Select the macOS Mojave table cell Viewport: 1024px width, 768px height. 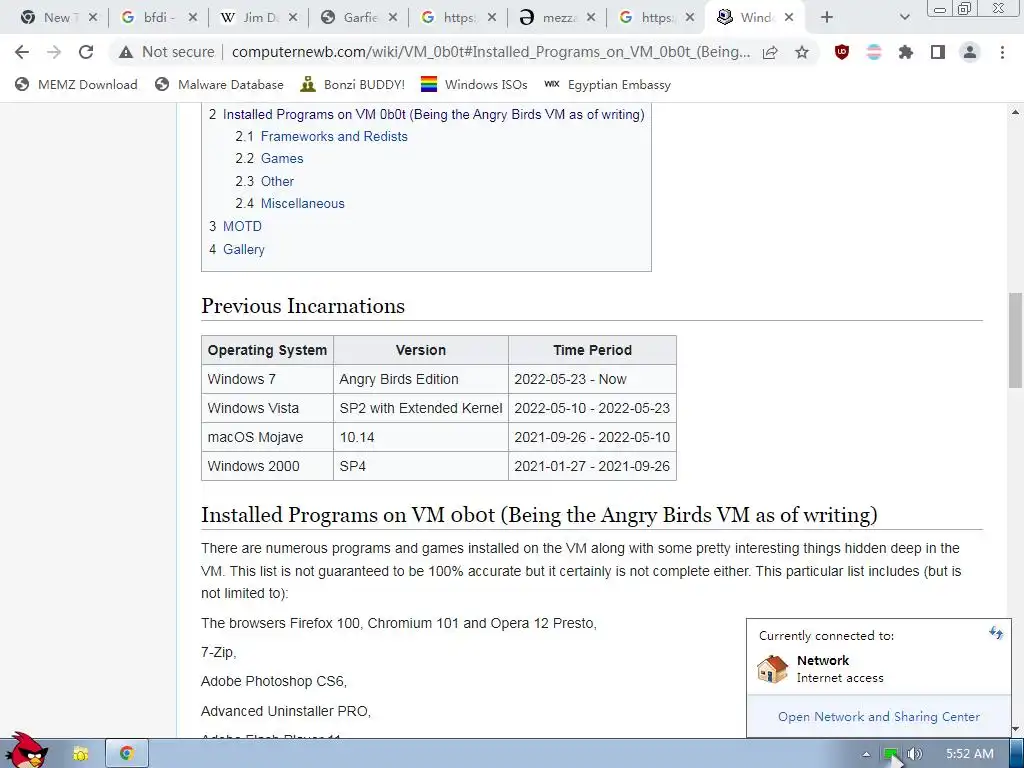click(267, 438)
